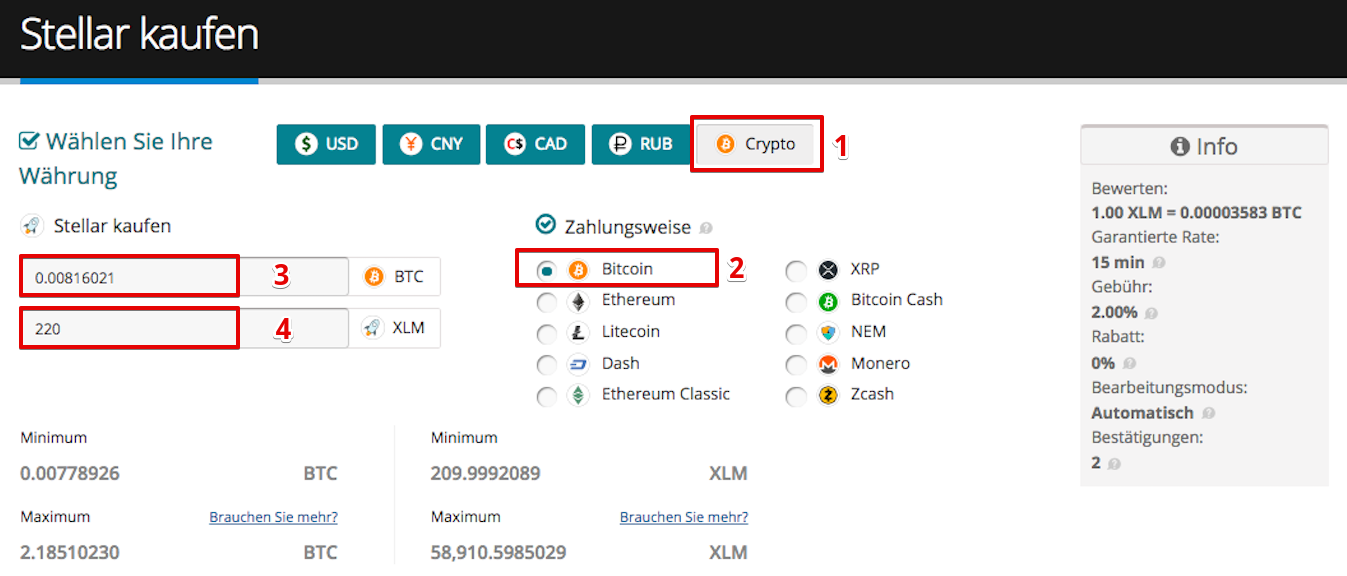The image size is (1347, 576).
Task: Click the Zcash logo in the payment list
Action: [x=827, y=395]
